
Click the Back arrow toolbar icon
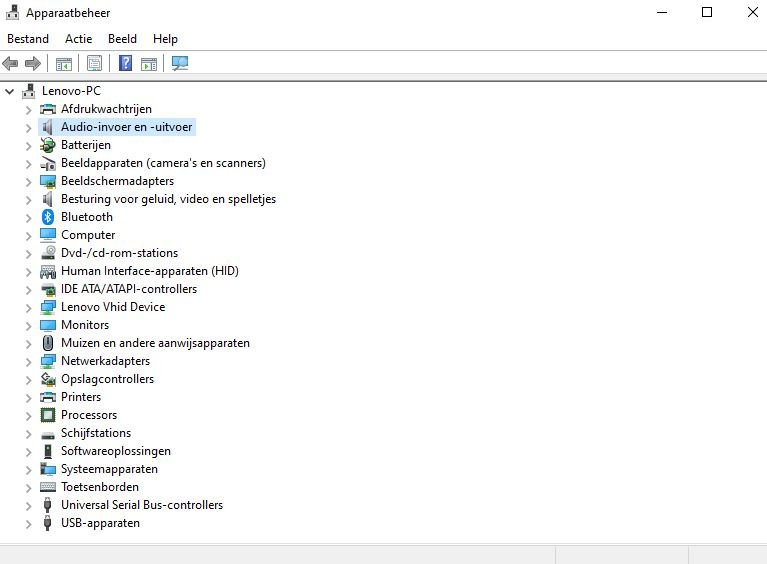click(x=10, y=64)
